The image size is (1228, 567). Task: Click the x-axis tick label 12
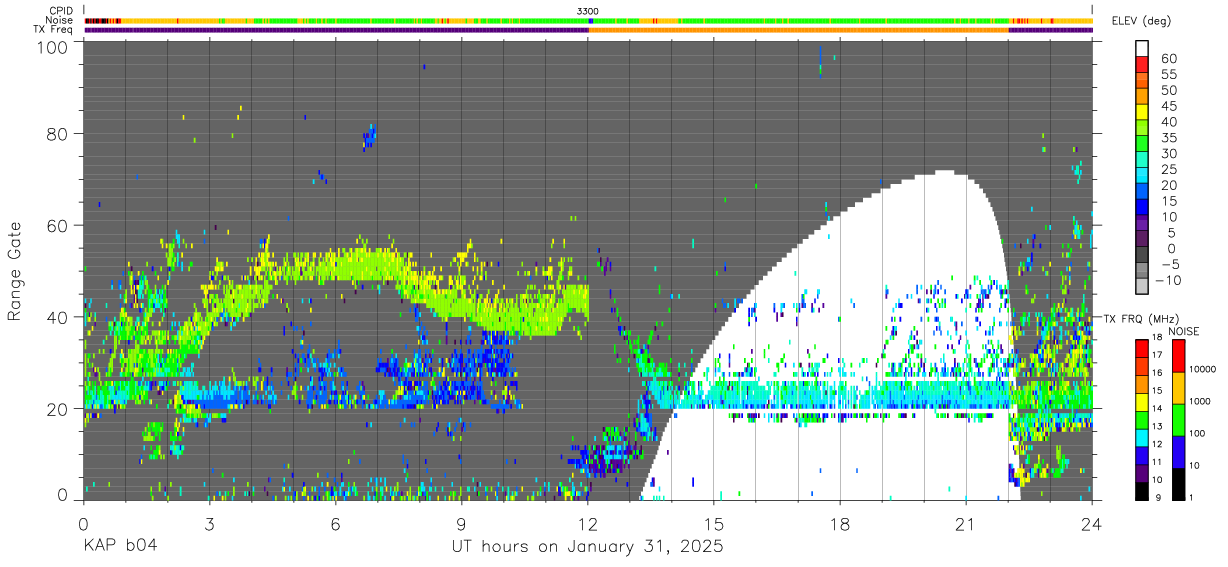(x=588, y=526)
